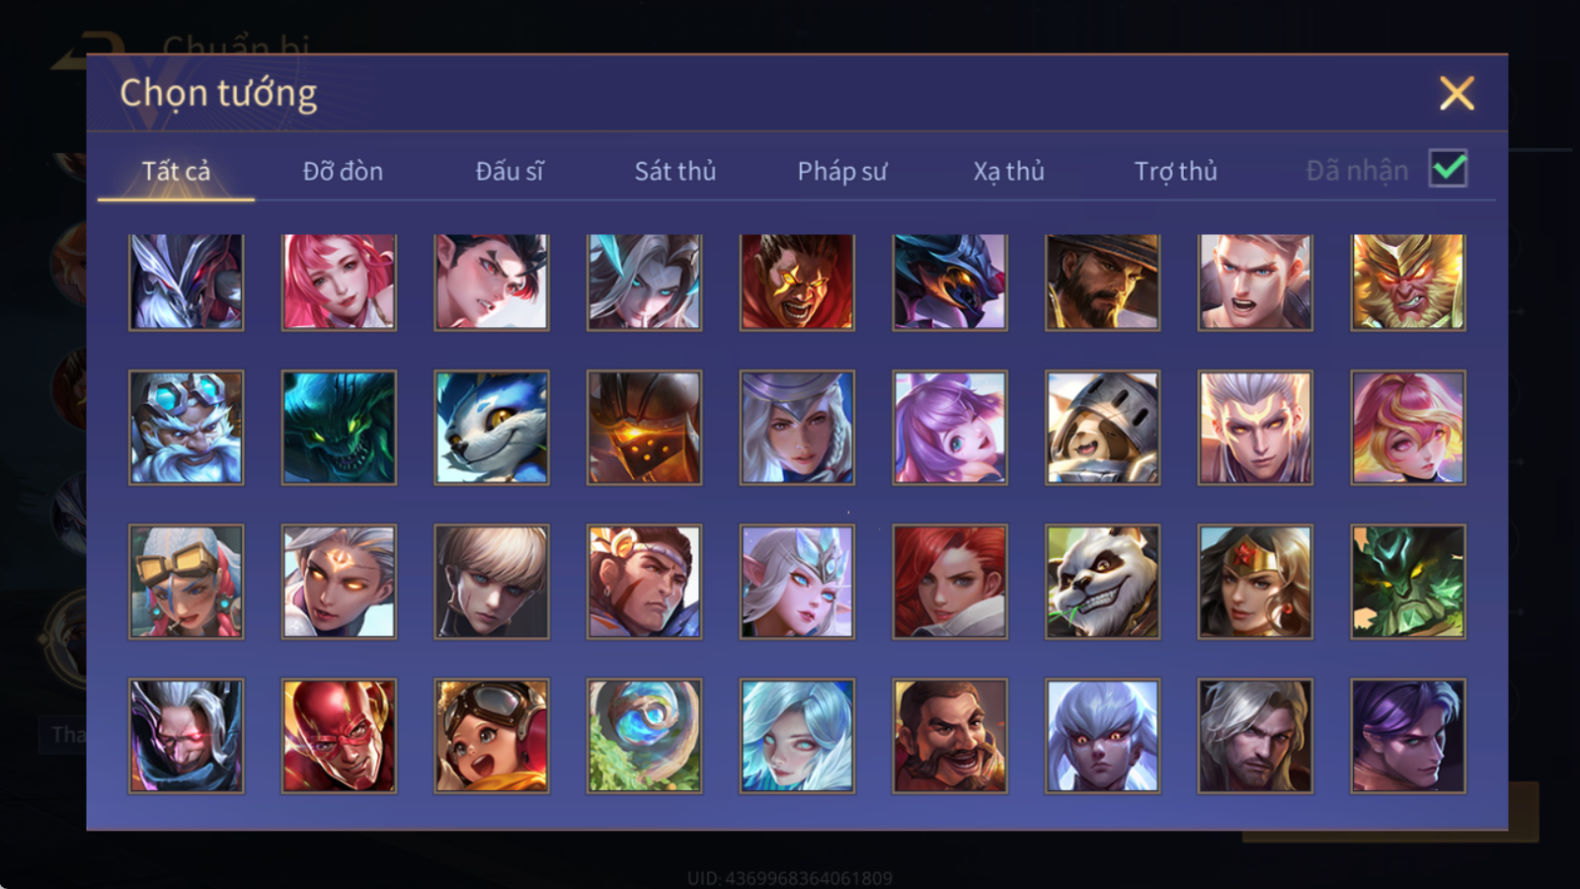Open the Trợ thủ tab
Screen dimensions: 1580x889
coord(1176,171)
